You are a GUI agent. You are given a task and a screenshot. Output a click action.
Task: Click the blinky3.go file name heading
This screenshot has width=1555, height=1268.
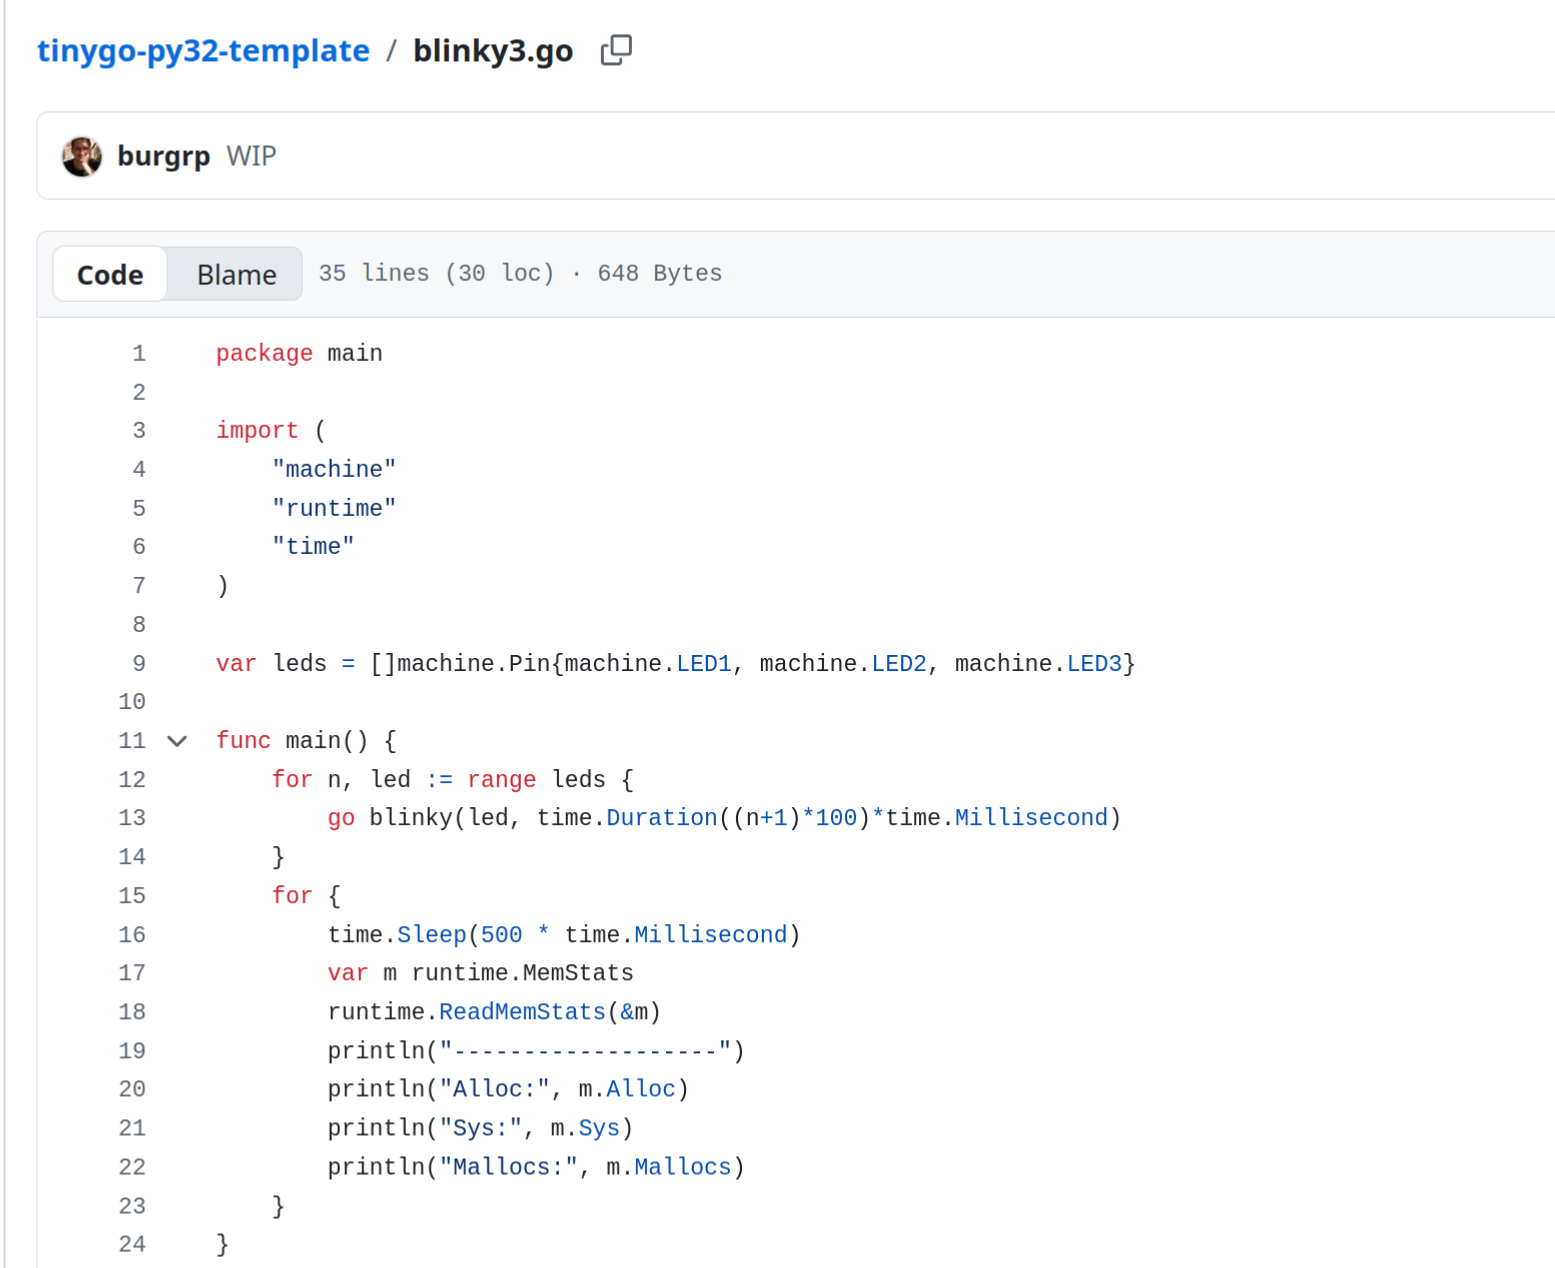click(493, 51)
